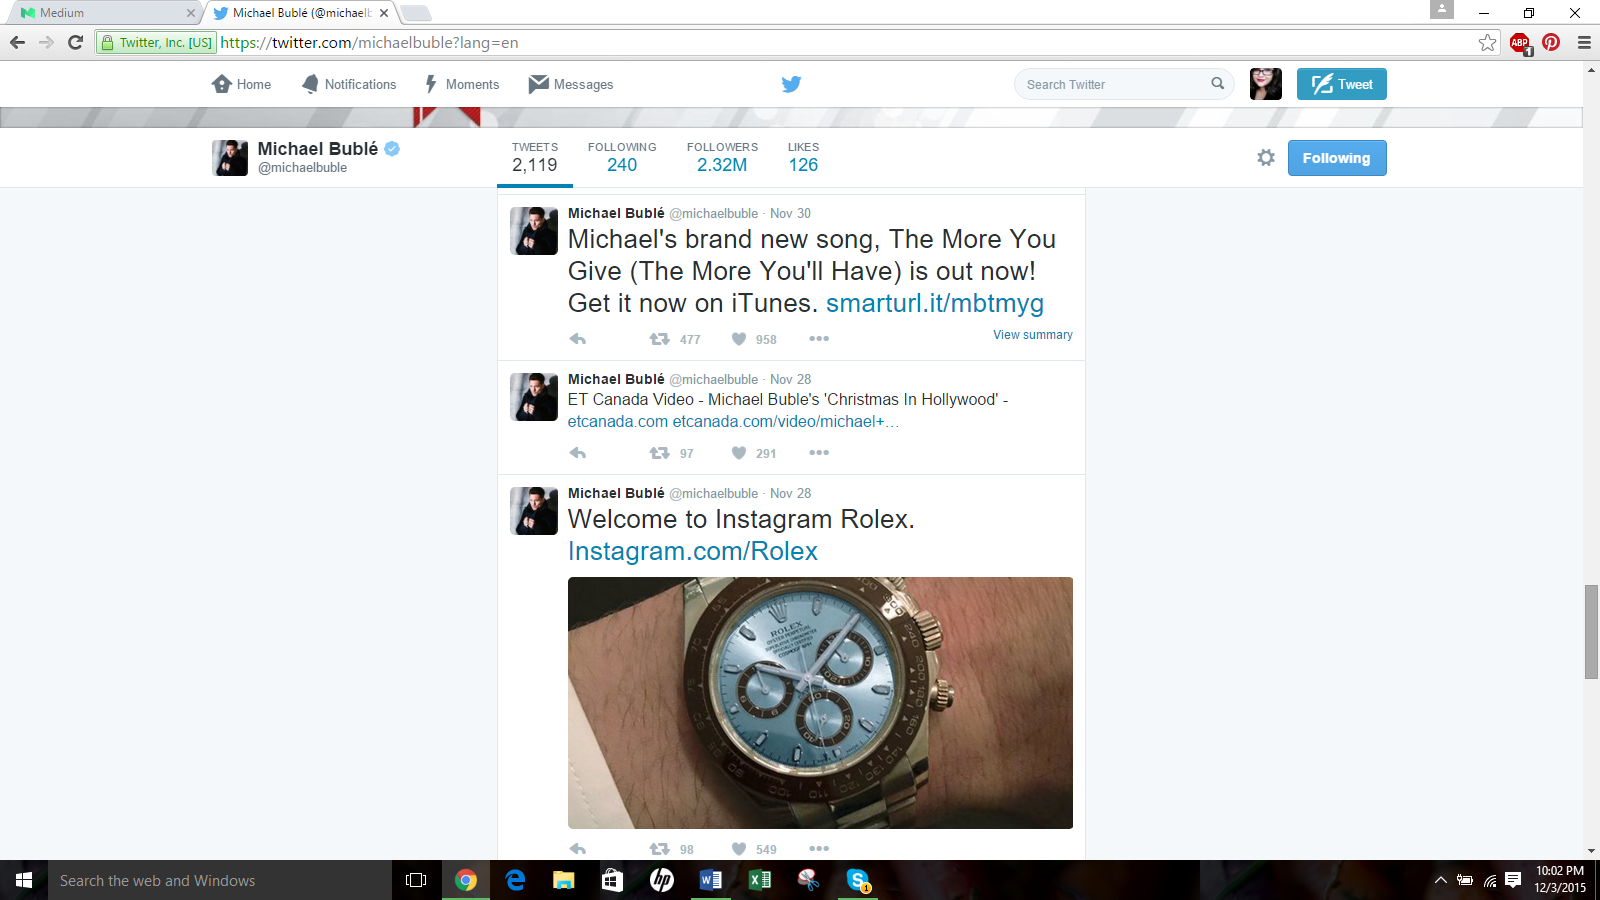Click the browser Back button

17,42
